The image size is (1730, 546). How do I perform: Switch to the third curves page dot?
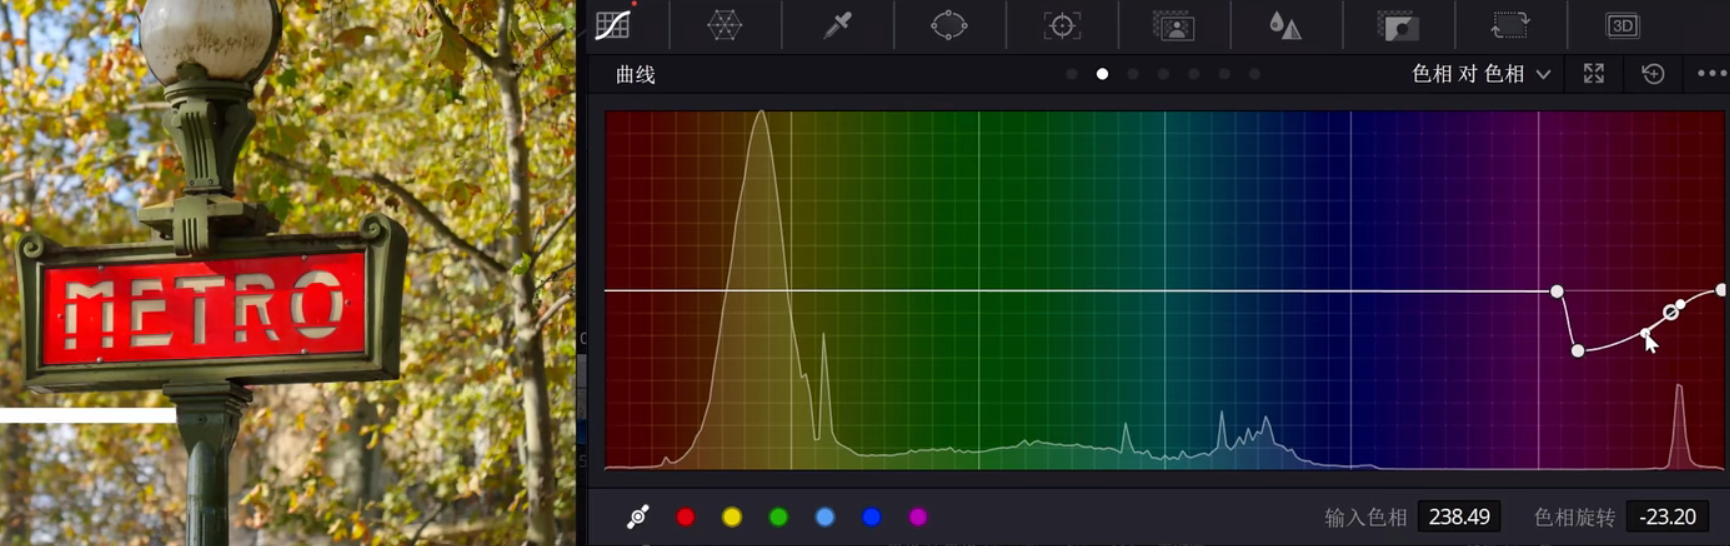[1132, 74]
